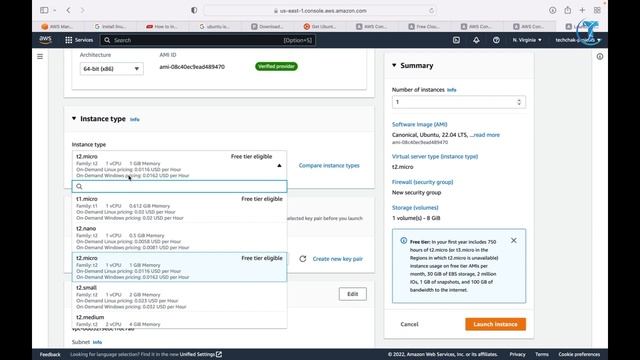Open Privacy link in footer
Screen dimensions: 640x360
pyautogui.click(x=518, y=354)
